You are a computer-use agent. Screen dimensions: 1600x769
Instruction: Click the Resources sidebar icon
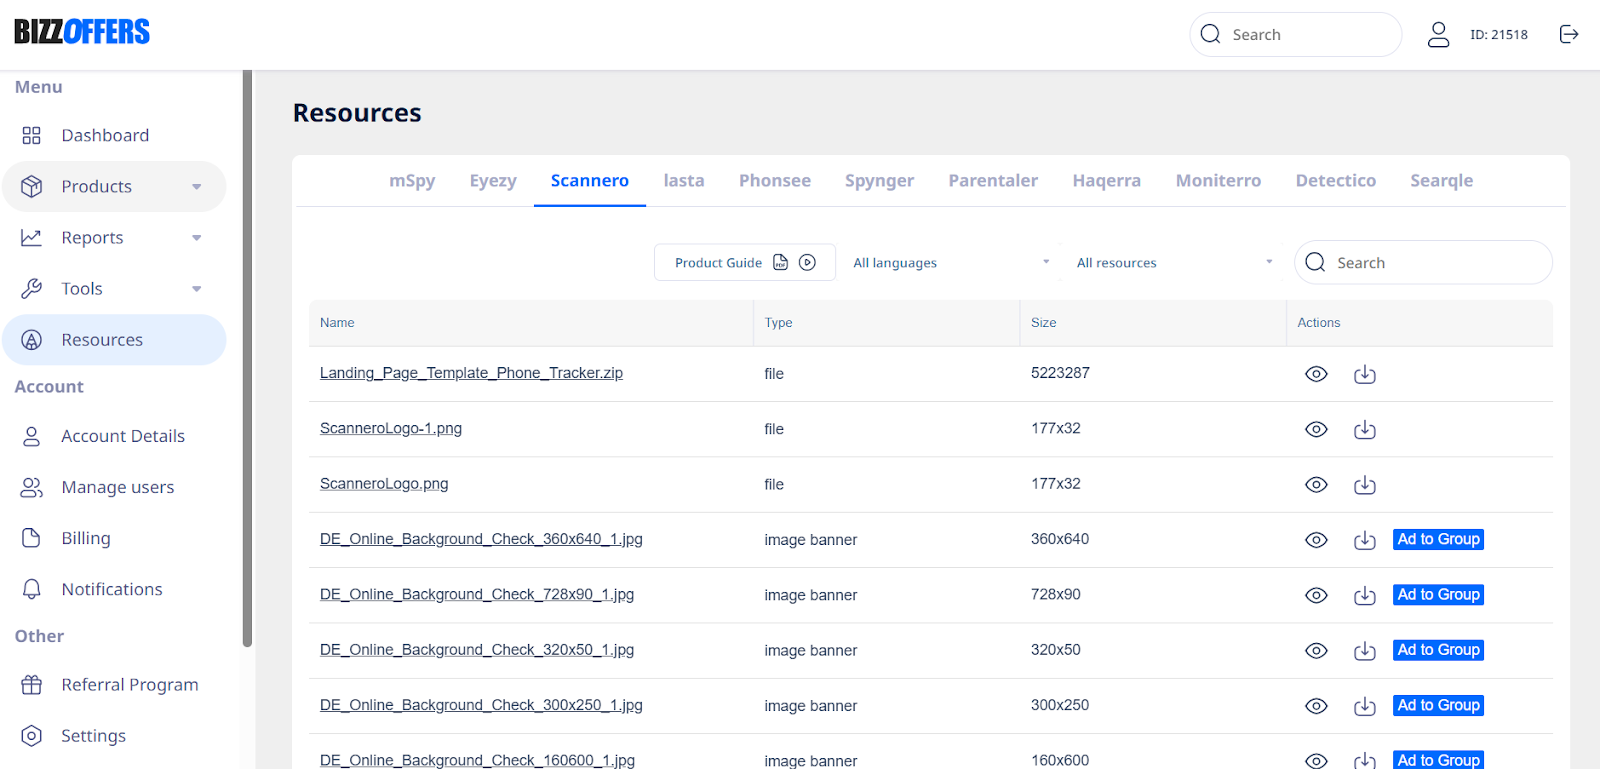[x=32, y=340]
